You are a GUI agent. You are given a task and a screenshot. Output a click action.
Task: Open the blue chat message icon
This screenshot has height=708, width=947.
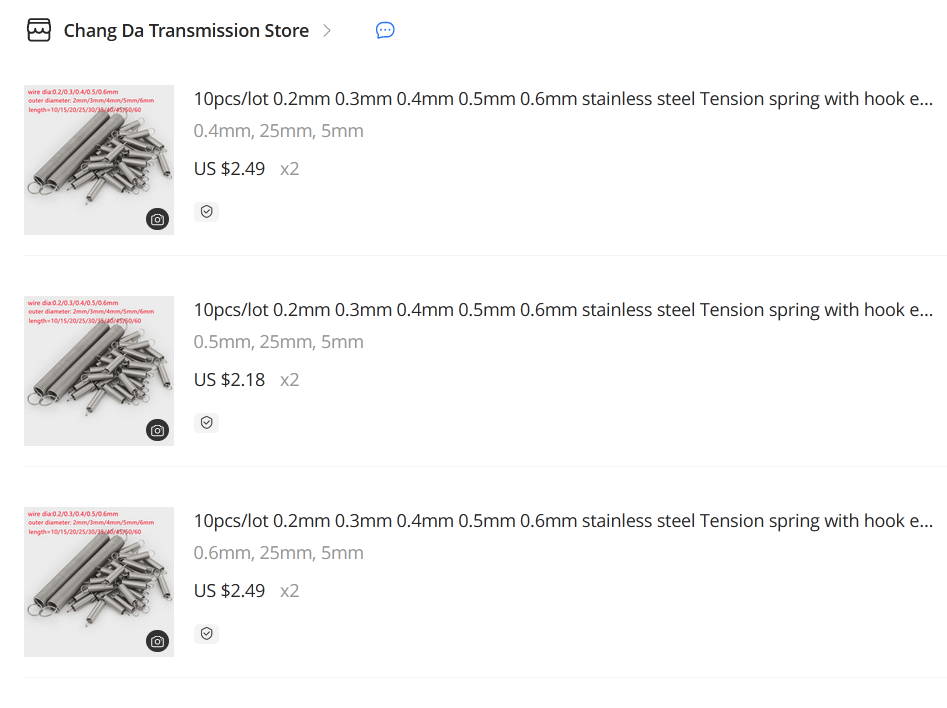coord(385,30)
